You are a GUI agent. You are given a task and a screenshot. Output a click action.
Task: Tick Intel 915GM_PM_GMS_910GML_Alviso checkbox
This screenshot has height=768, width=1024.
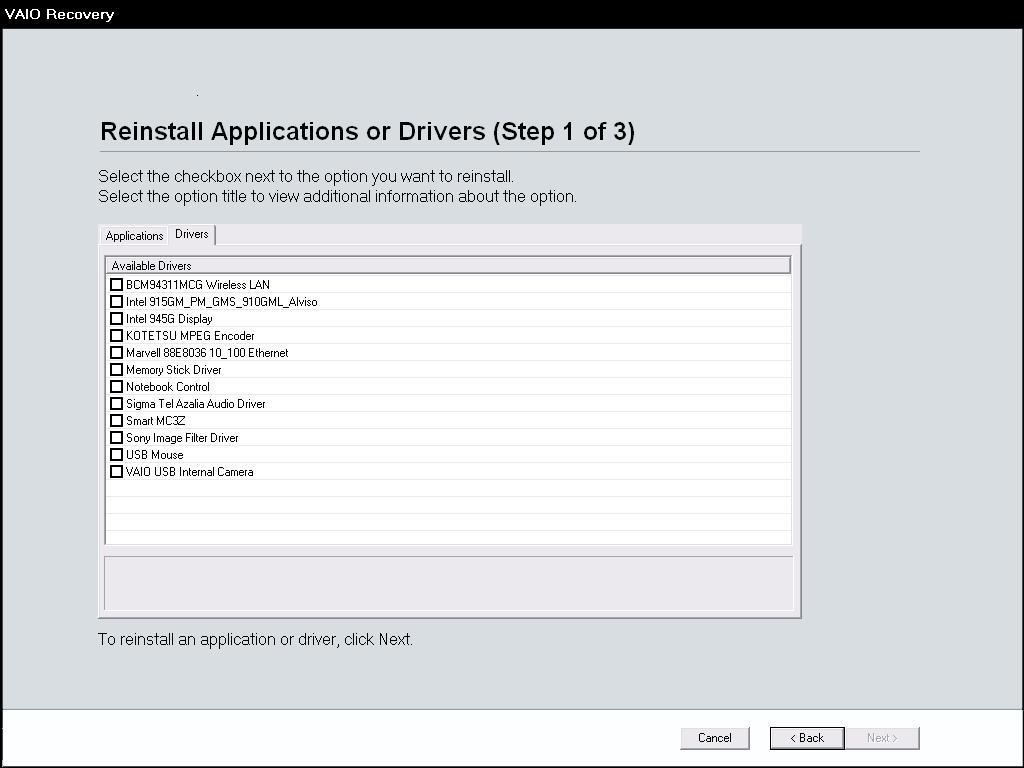coord(116,302)
